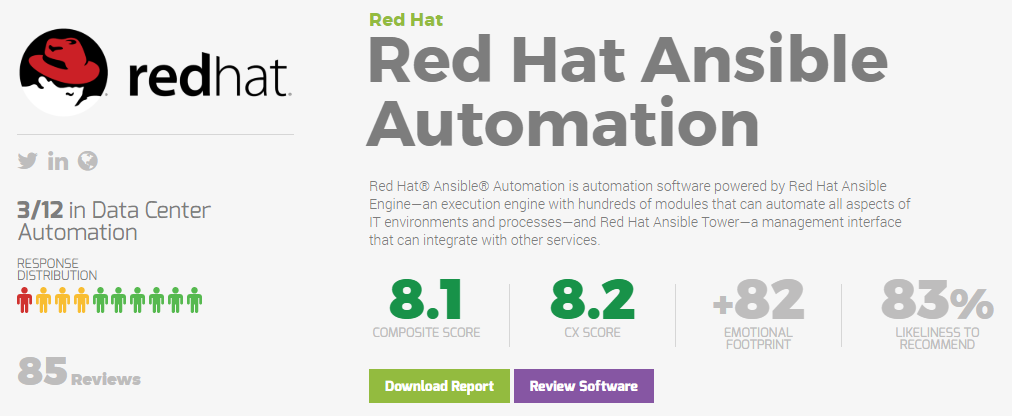Click the first yellow person icon
Screen dimensions: 1012x416
43,299
